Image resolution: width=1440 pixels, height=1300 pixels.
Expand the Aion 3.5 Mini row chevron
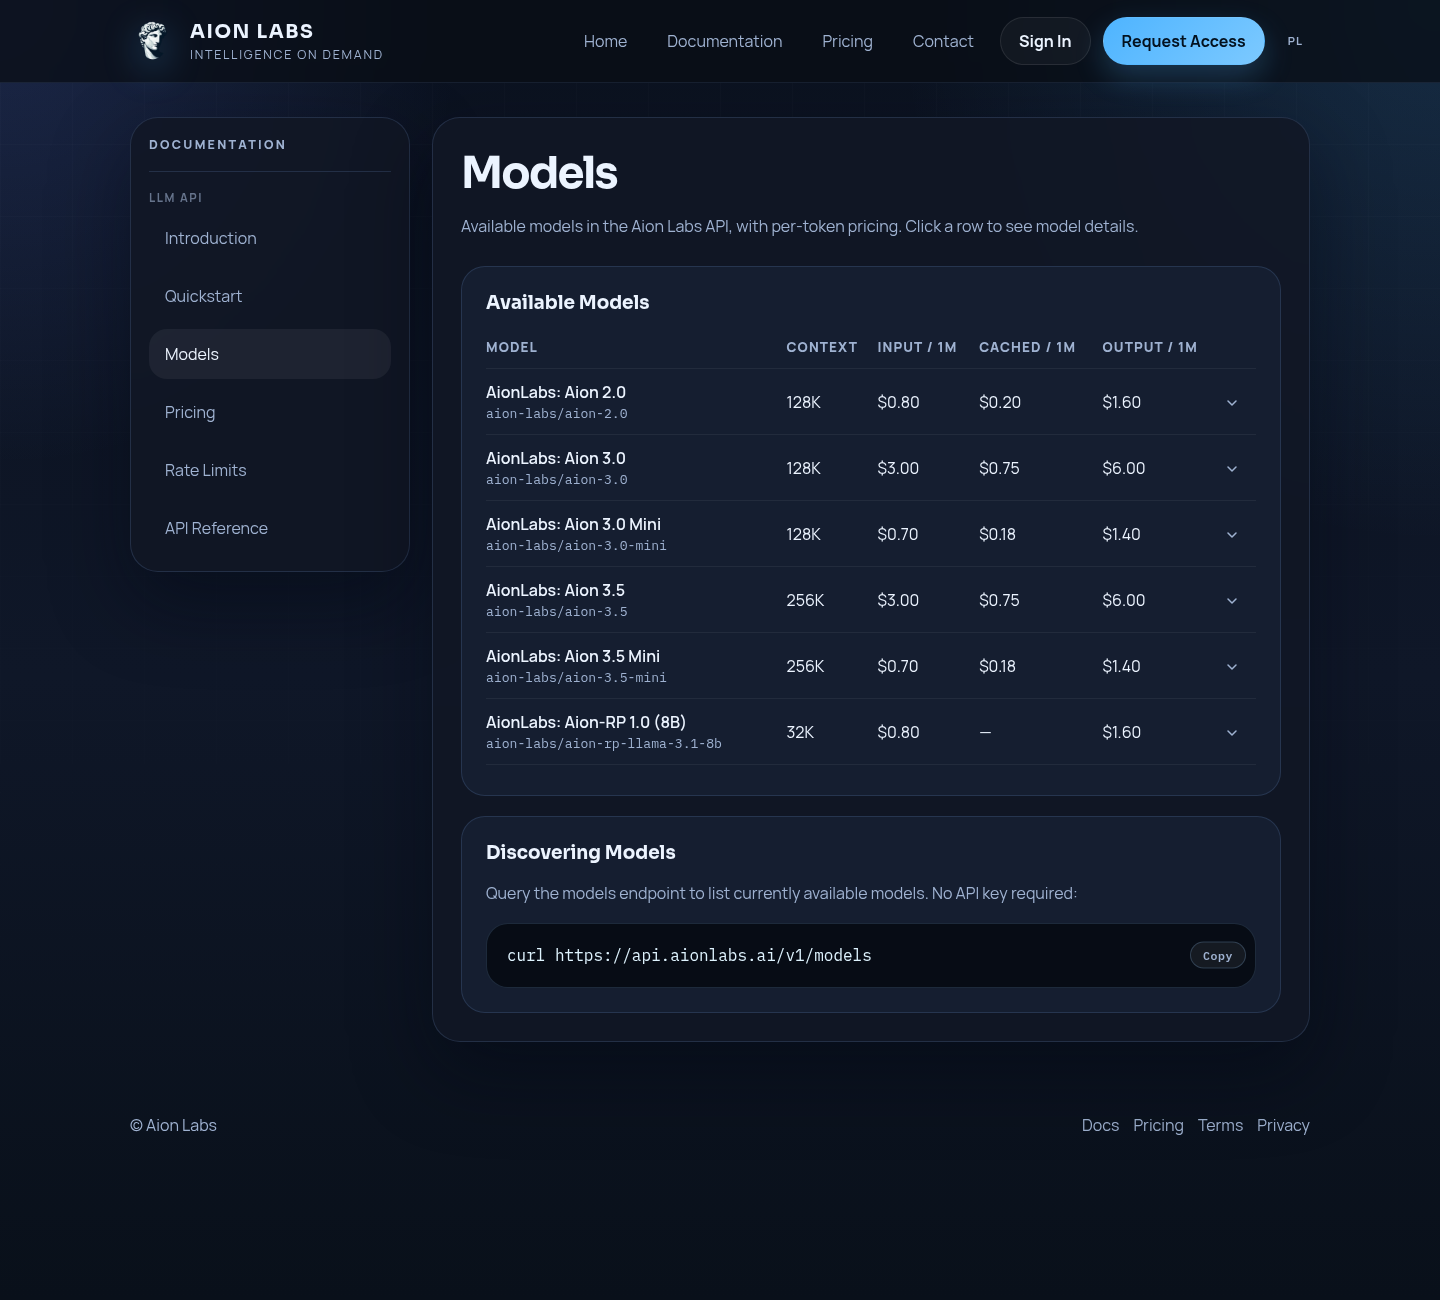click(1232, 667)
